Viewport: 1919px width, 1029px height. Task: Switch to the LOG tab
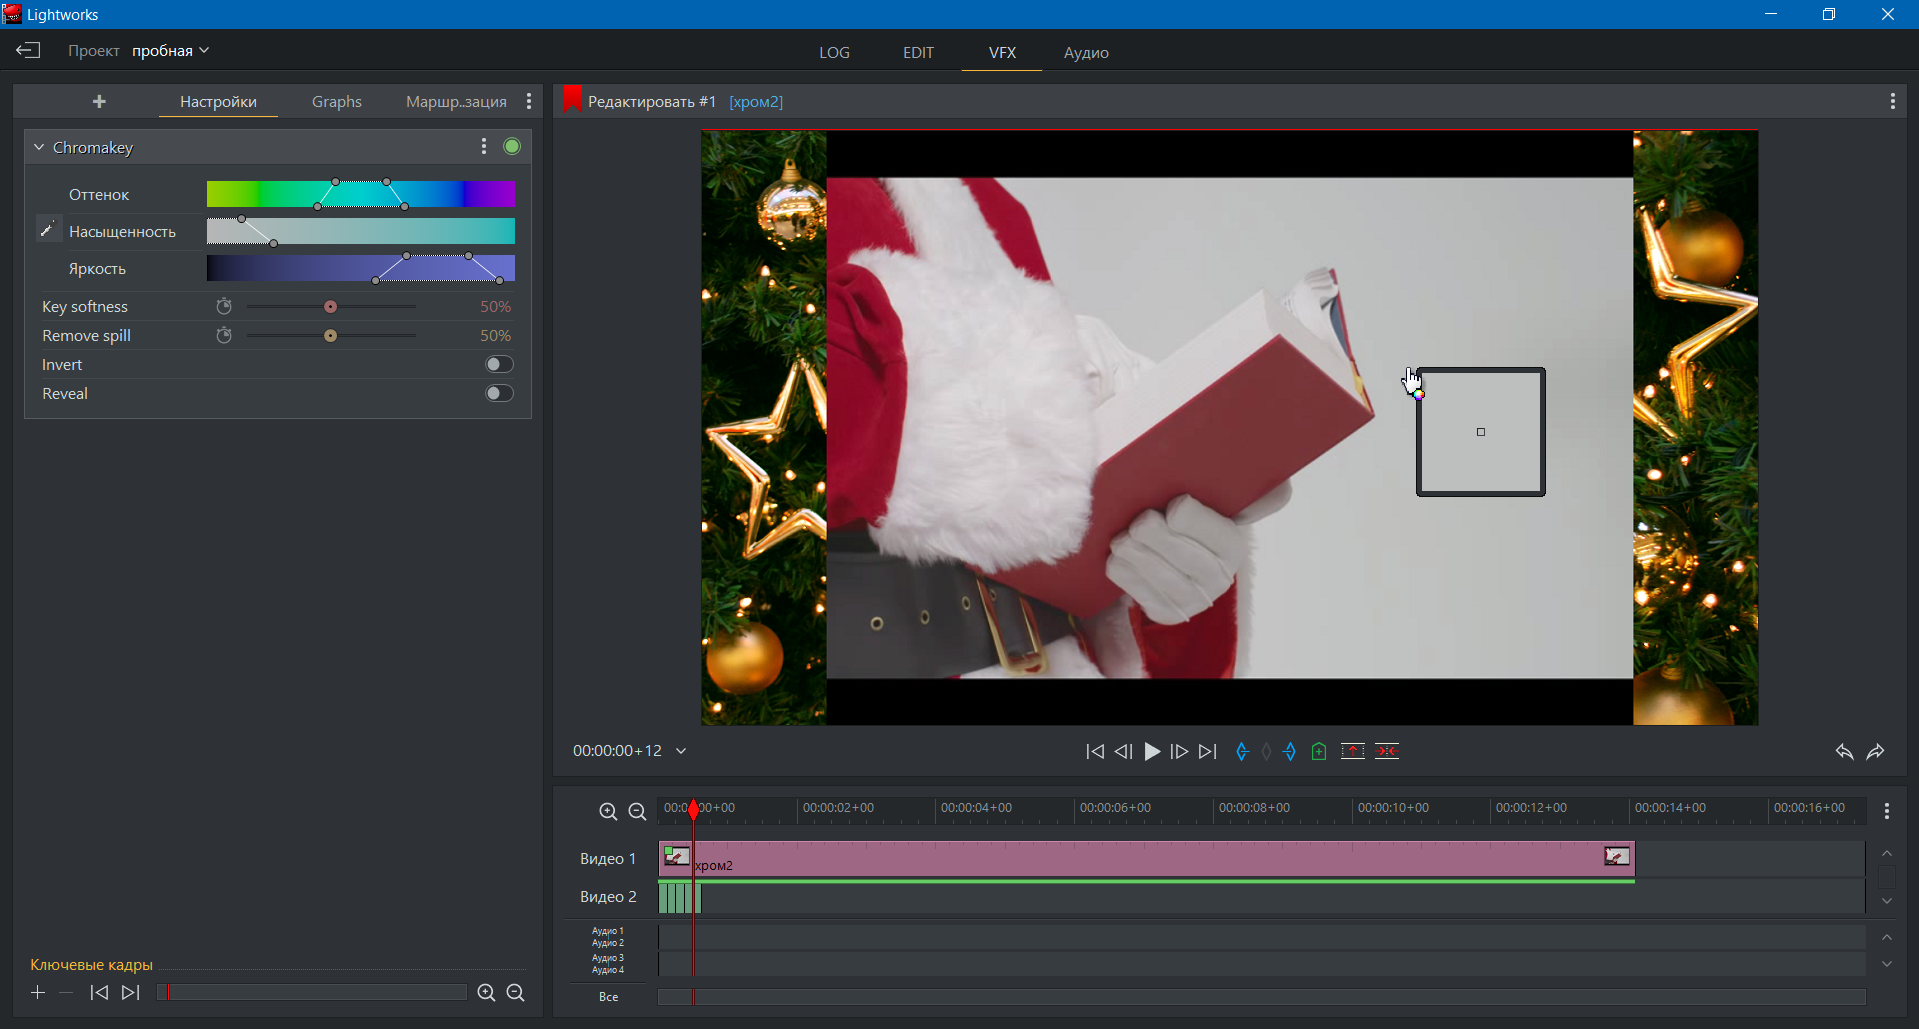(x=834, y=53)
